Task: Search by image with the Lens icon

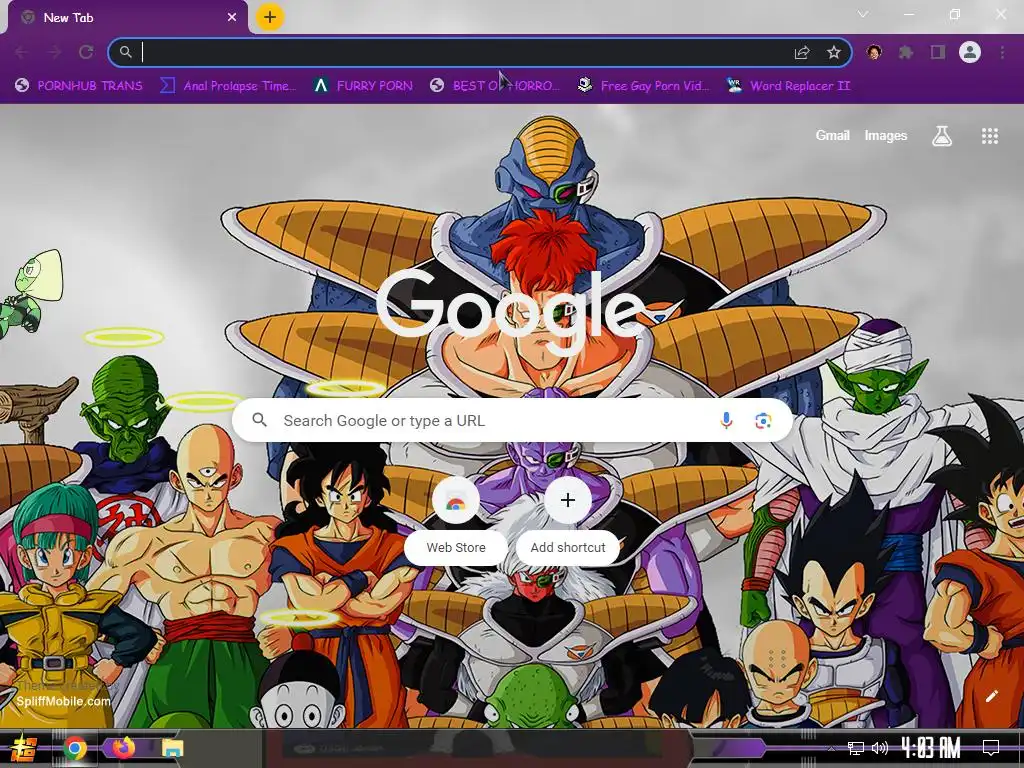Action: pyautogui.click(x=763, y=421)
